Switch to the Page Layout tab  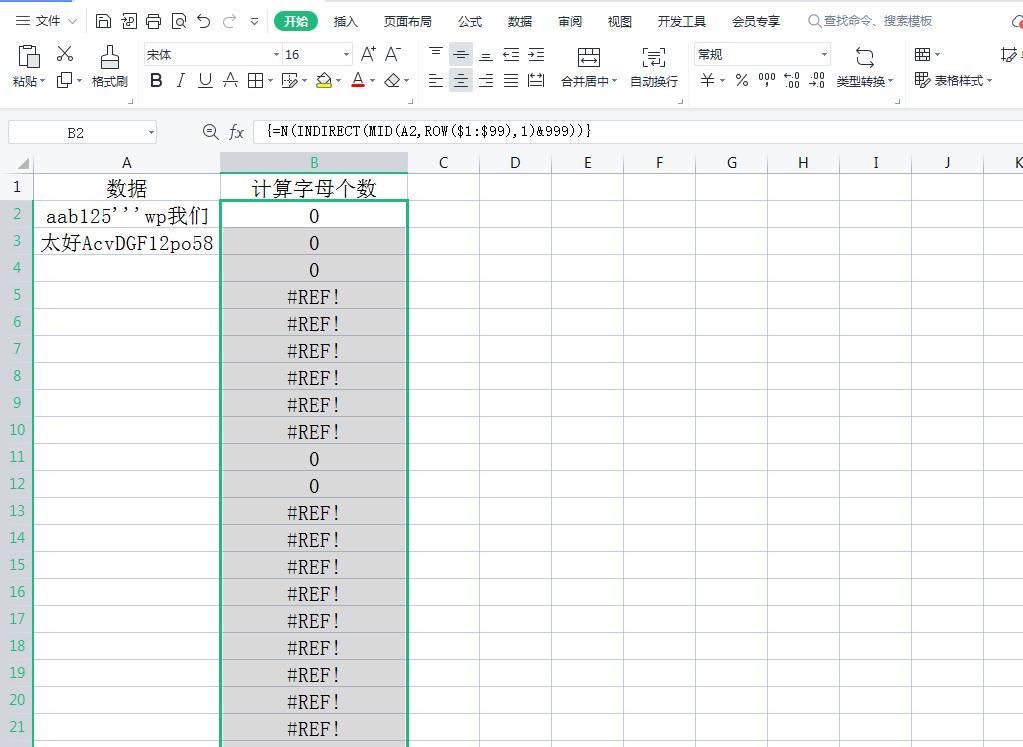point(408,22)
